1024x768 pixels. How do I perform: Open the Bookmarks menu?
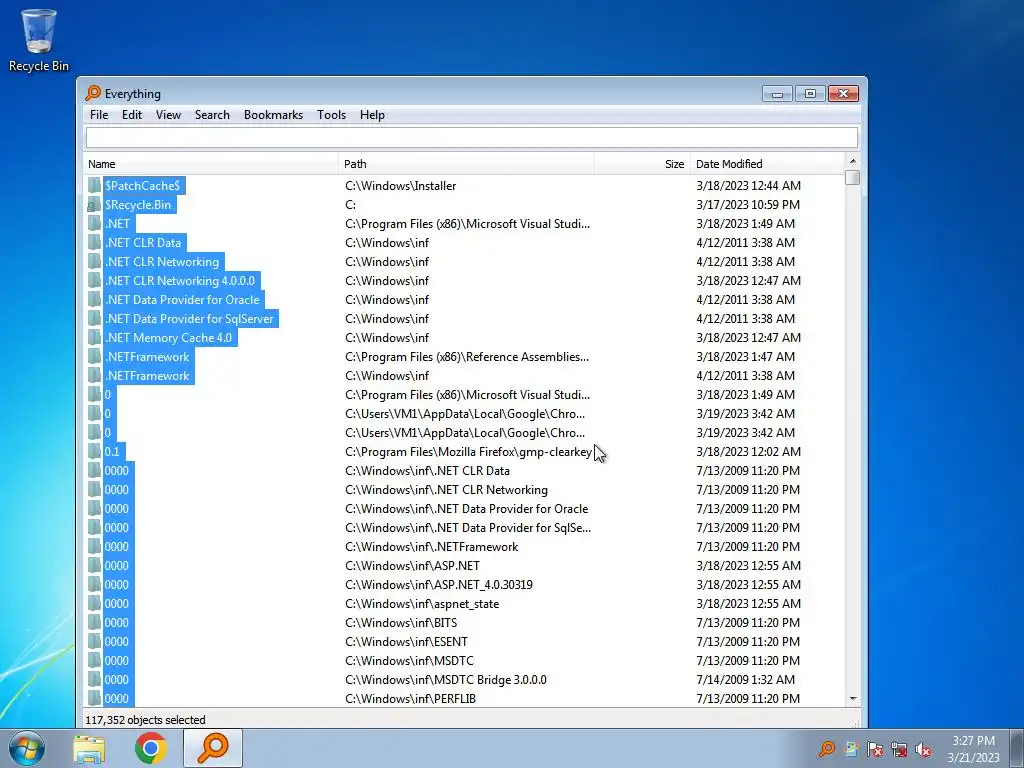[273, 115]
